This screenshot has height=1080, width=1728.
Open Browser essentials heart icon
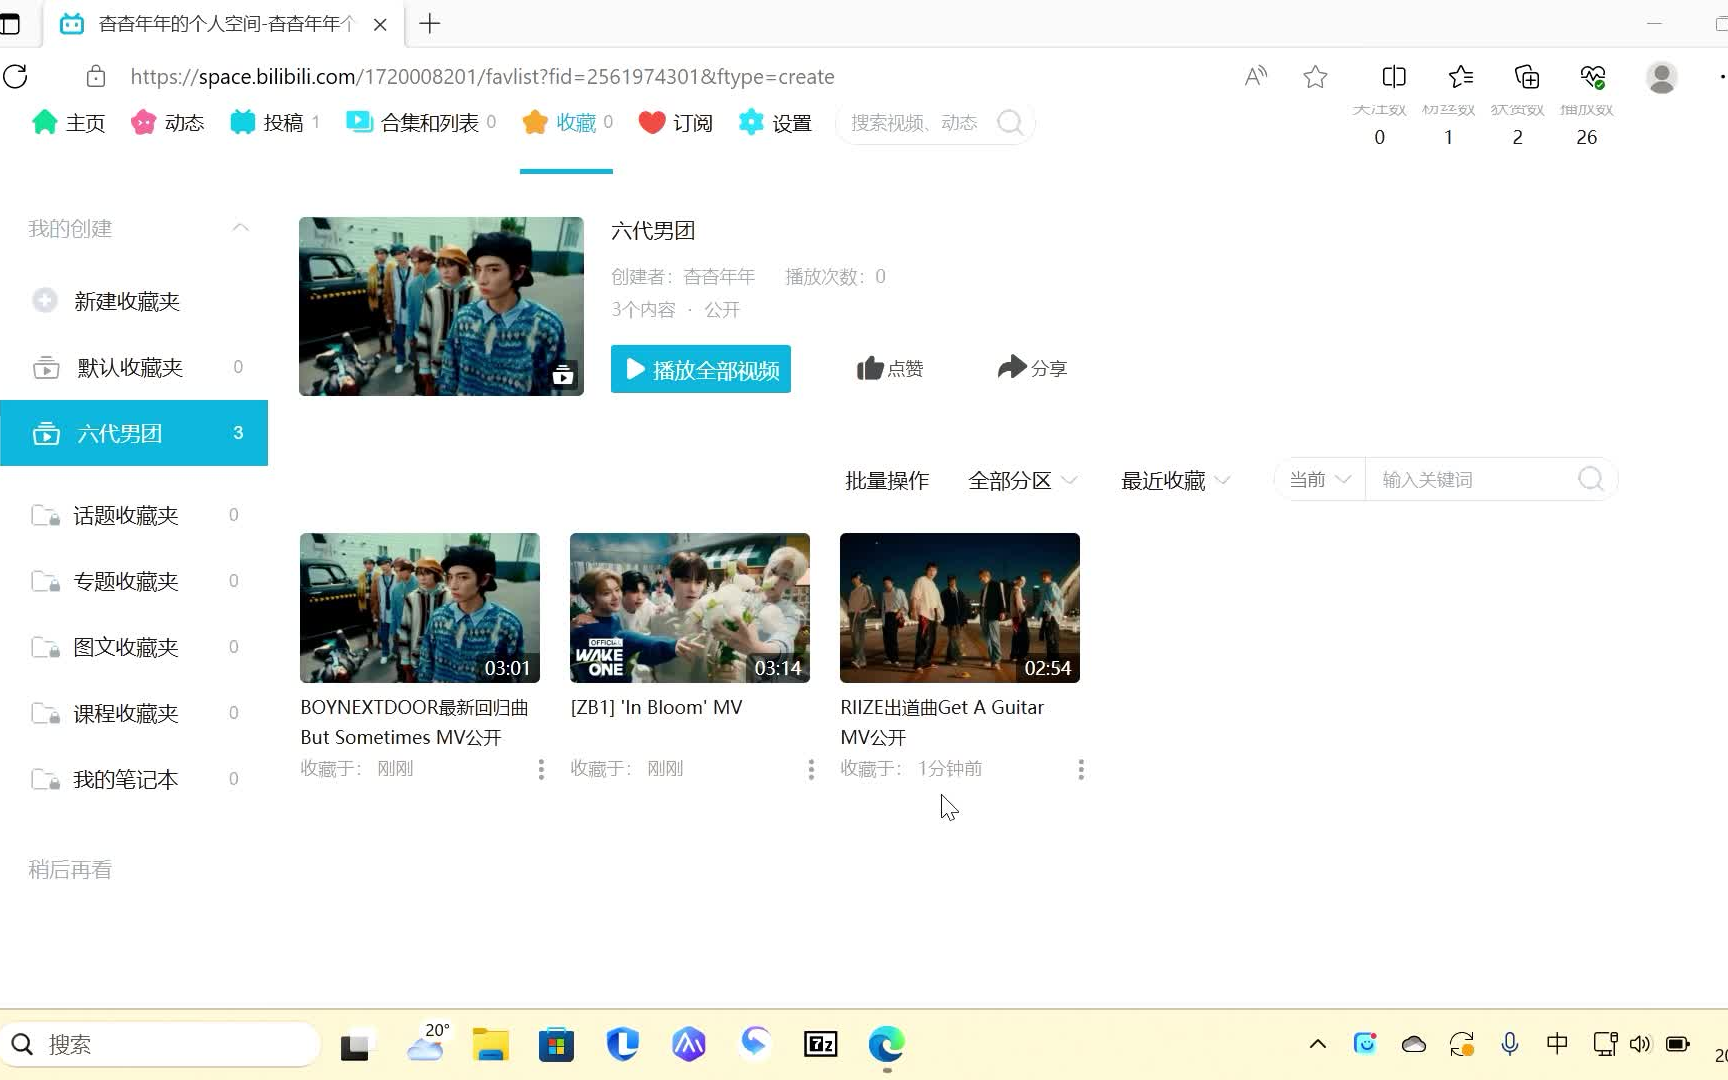1593,76
